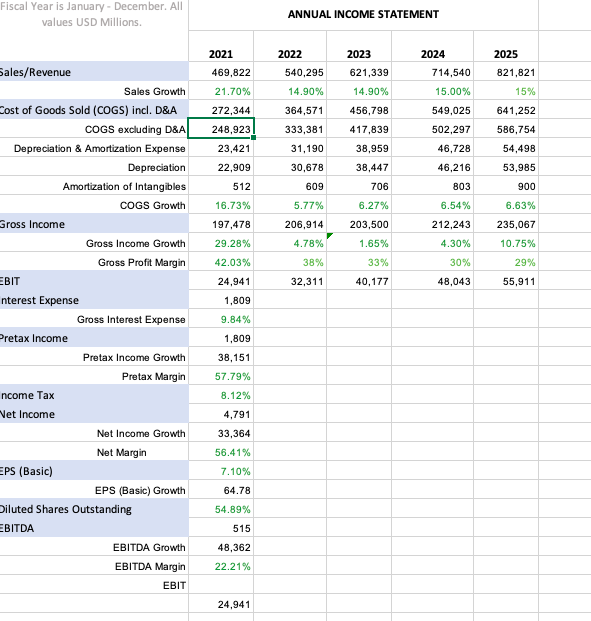The width and height of the screenshot is (591, 621).
Task: Click the 2022 Gross Profit Margin value 38%
Action: point(290,262)
